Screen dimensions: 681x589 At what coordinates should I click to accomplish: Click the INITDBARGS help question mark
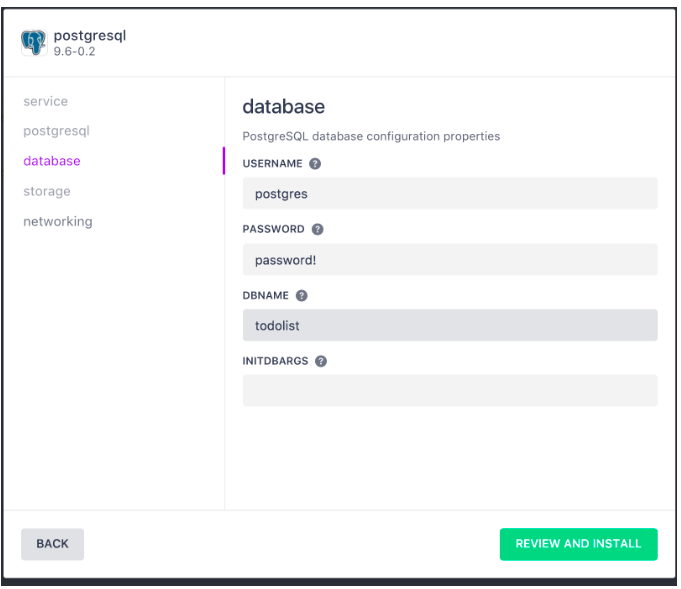coord(321,361)
